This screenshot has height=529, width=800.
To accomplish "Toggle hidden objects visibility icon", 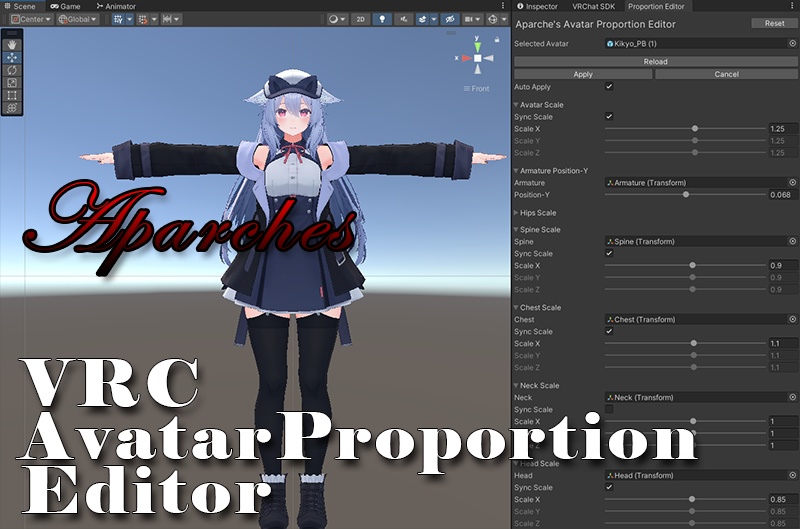I will [x=449, y=19].
